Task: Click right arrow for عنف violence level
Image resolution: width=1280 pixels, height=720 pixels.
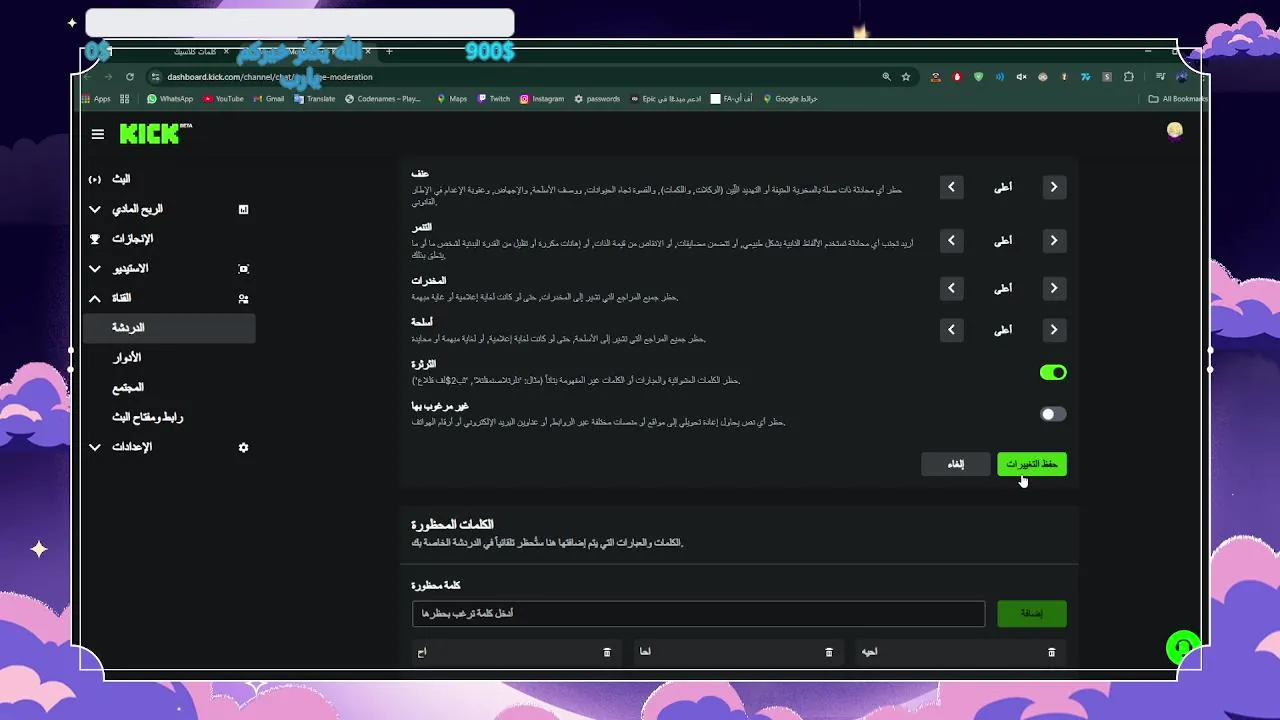Action: click(x=1054, y=187)
